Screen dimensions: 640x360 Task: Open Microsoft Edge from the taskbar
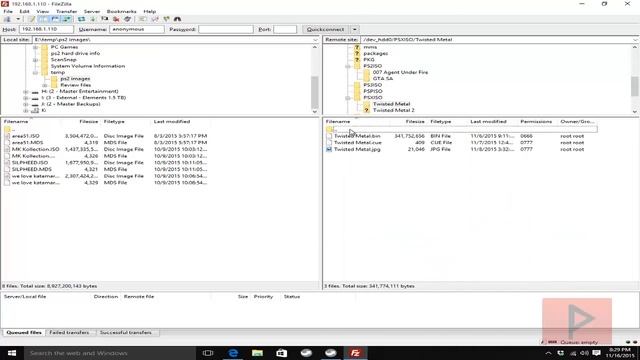[x=233, y=353]
